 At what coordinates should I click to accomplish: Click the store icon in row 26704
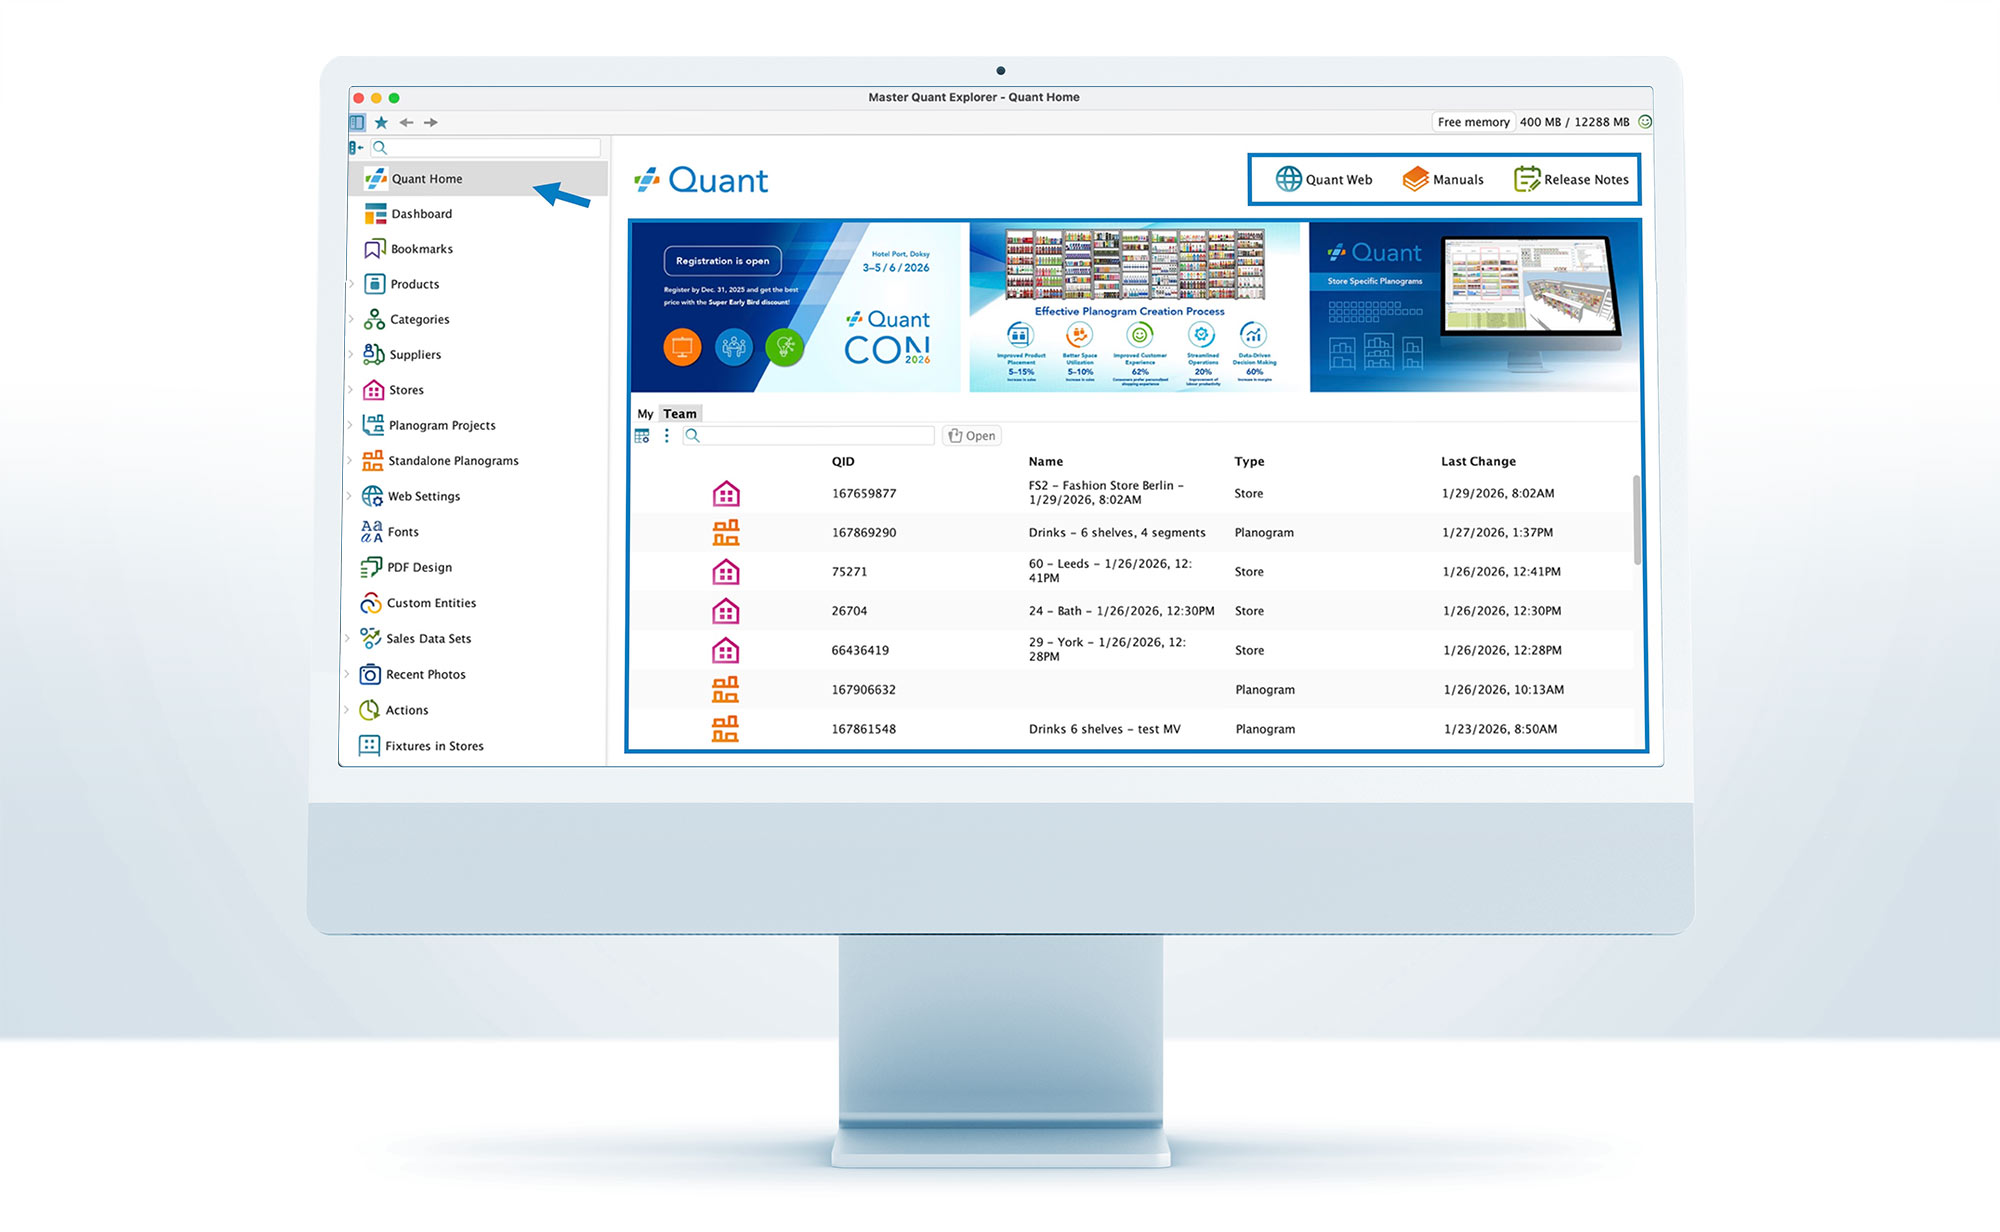pyautogui.click(x=726, y=611)
